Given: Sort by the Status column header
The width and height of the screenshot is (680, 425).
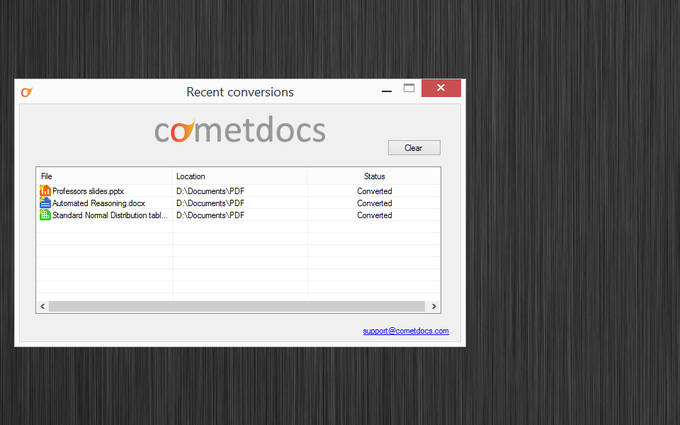Looking at the screenshot, I should click(374, 177).
